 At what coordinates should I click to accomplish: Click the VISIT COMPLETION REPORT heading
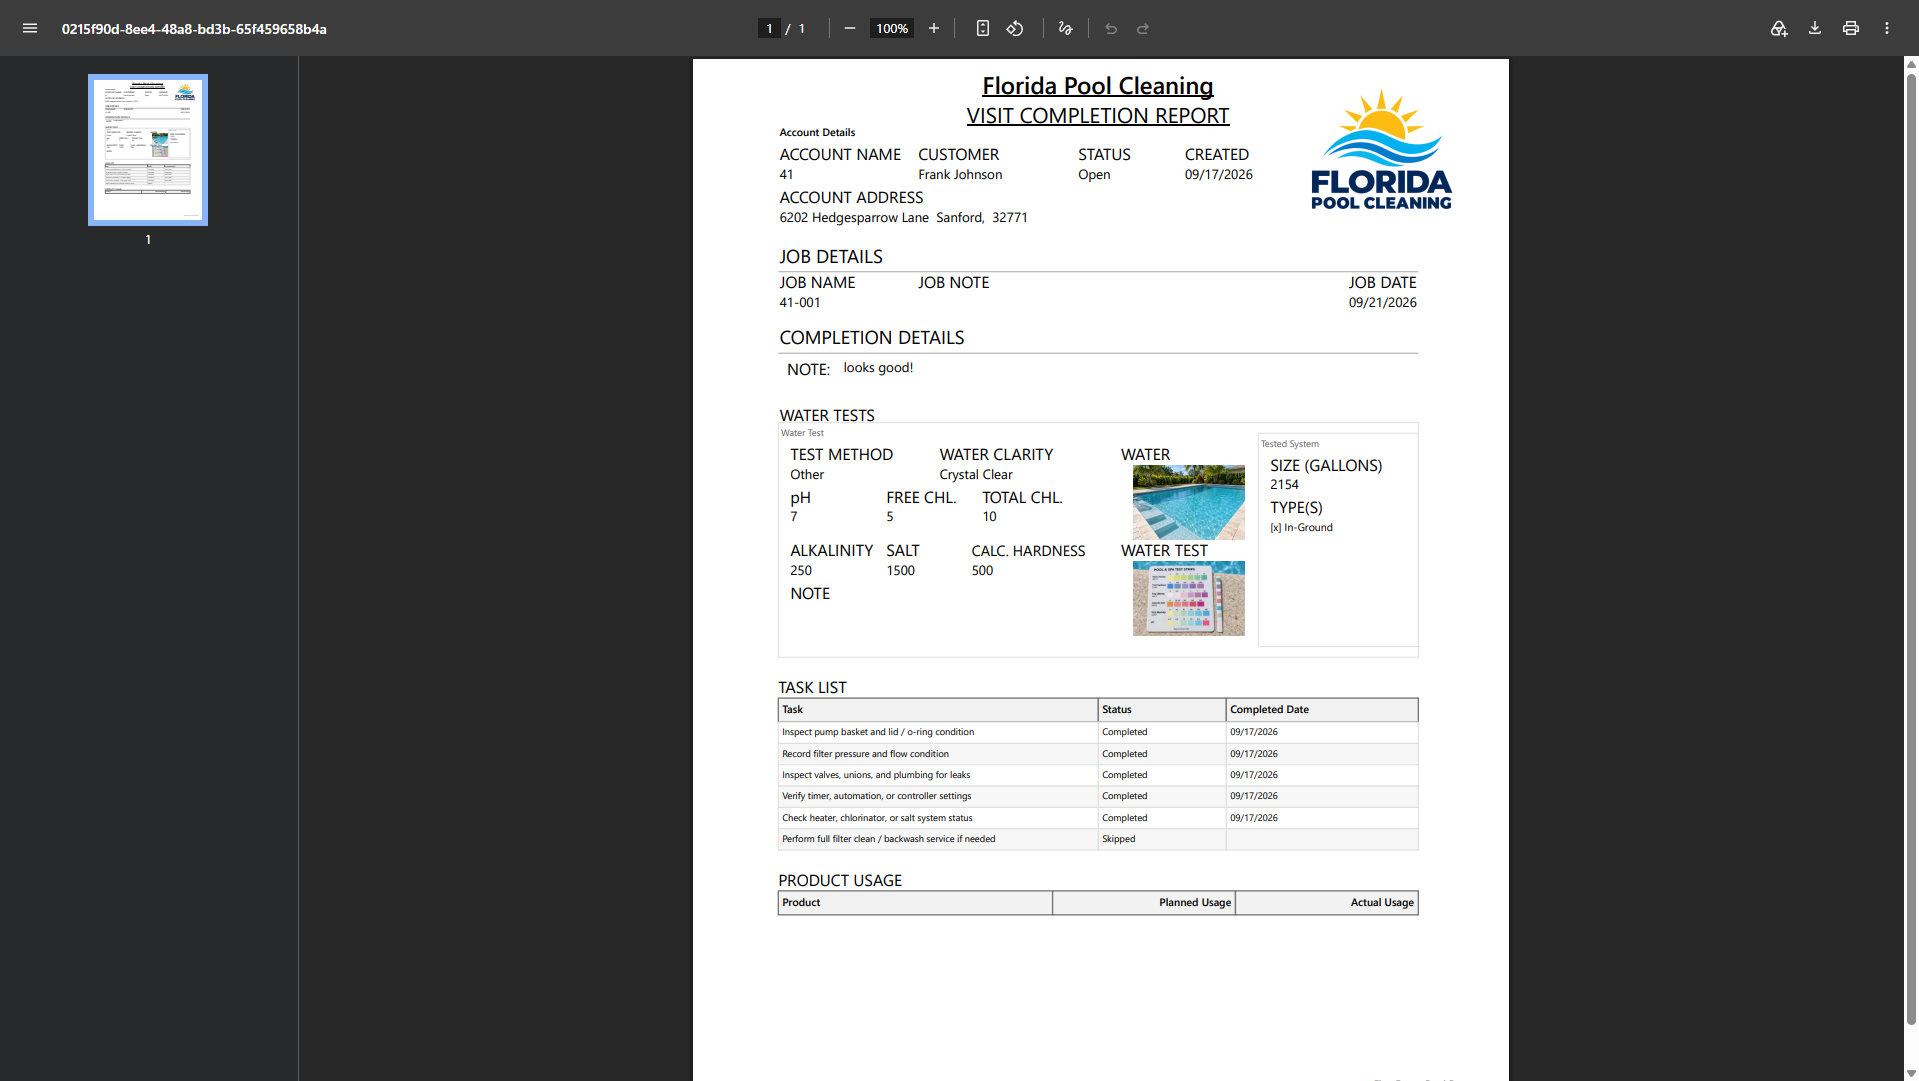[1098, 116]
